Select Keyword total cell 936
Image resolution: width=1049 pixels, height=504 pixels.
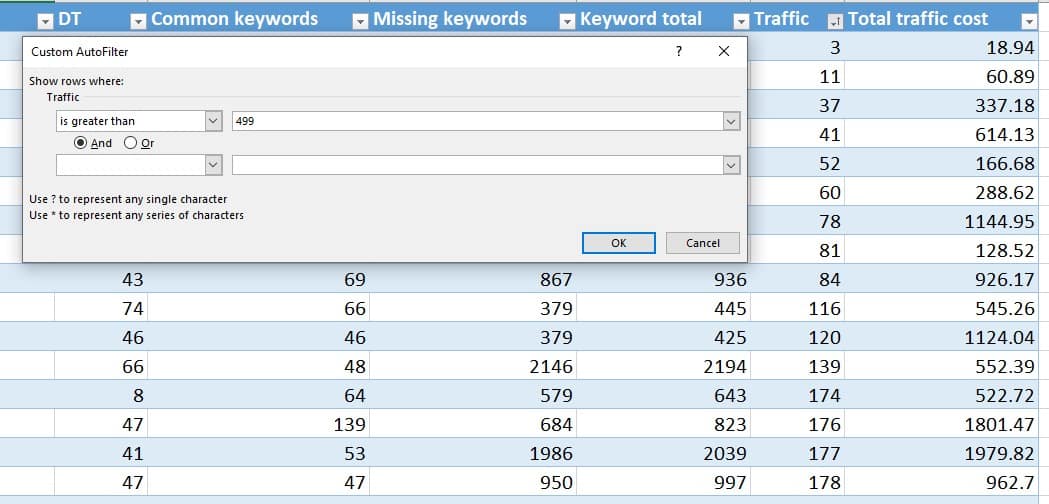(663, 279)
